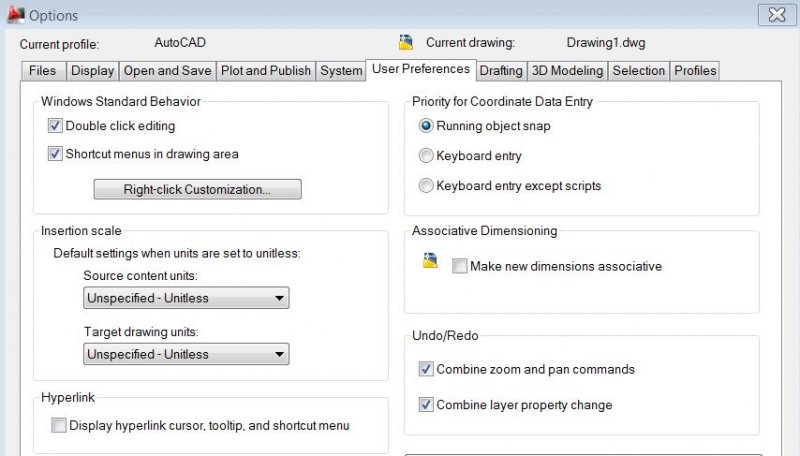Open the Plot and Publish tab
The image size is (800, 456).
coord(266,70)
